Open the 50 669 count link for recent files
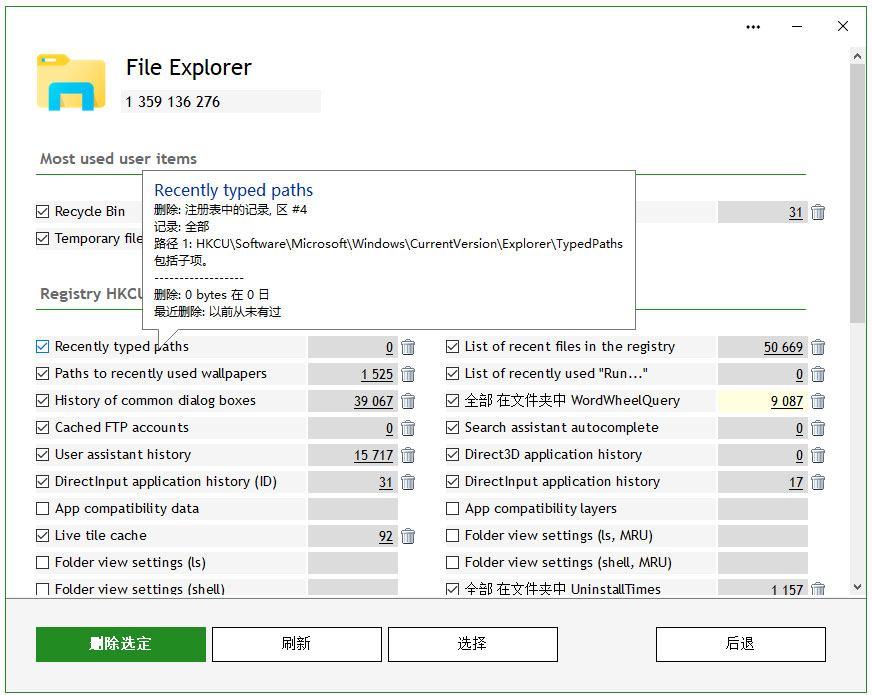This screenshot has width=872, height=695. tap(783, 348)
